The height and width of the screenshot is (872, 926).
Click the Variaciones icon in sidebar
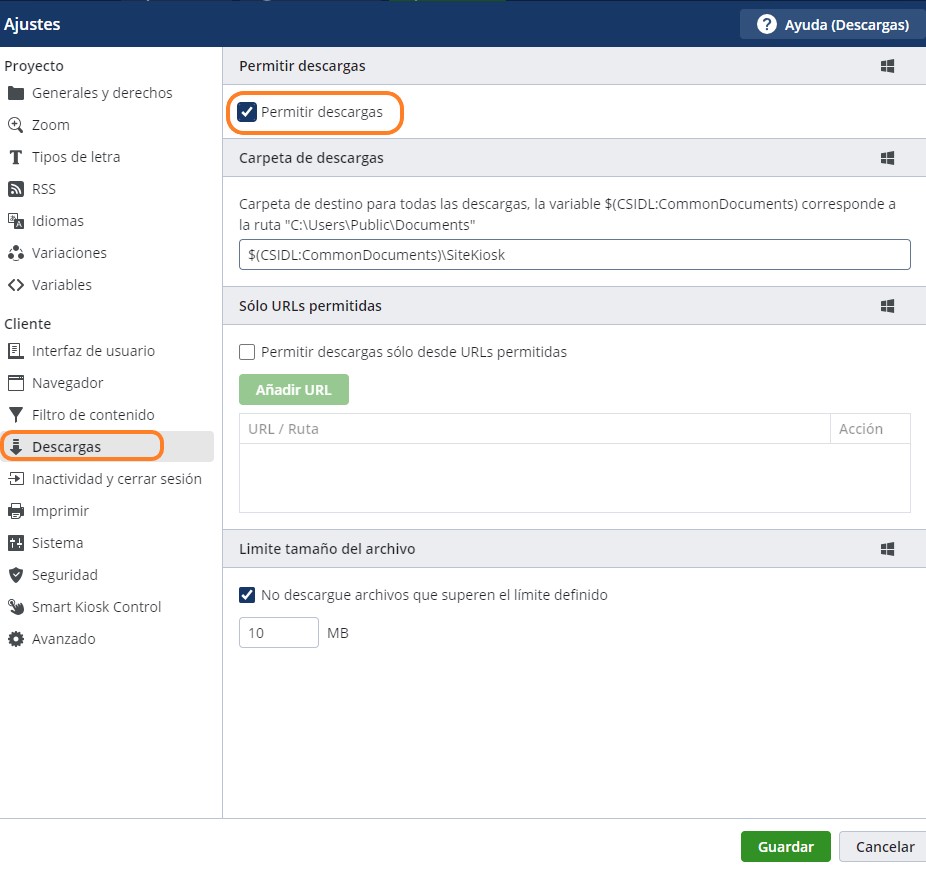click(x=15, y=253)
